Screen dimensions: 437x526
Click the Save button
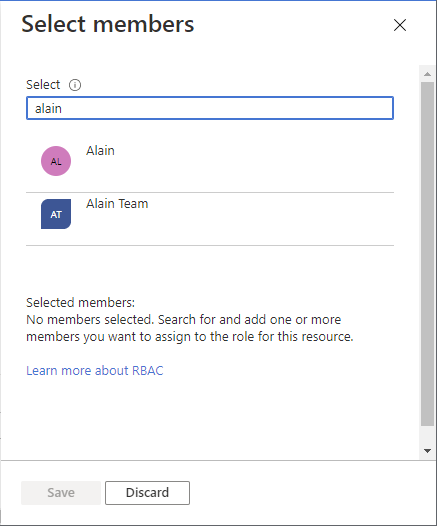click(61, 492)
